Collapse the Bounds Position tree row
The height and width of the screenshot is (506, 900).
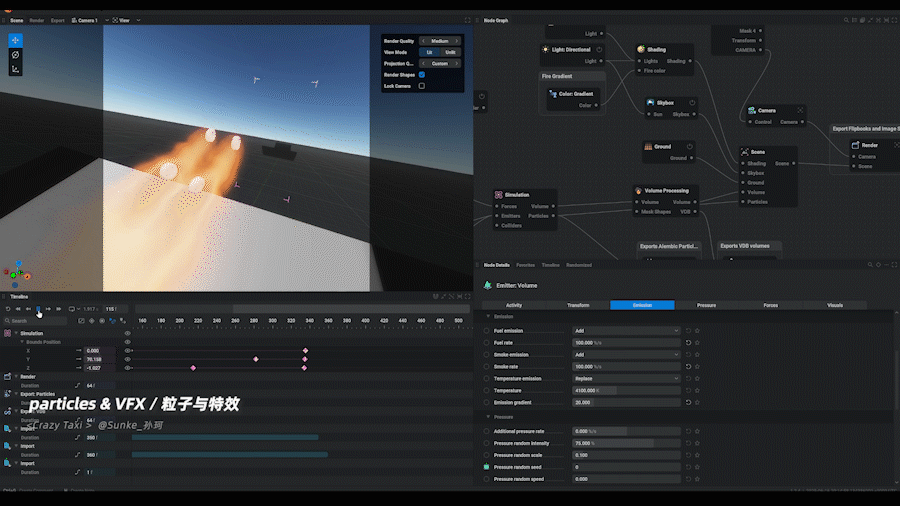22,342
